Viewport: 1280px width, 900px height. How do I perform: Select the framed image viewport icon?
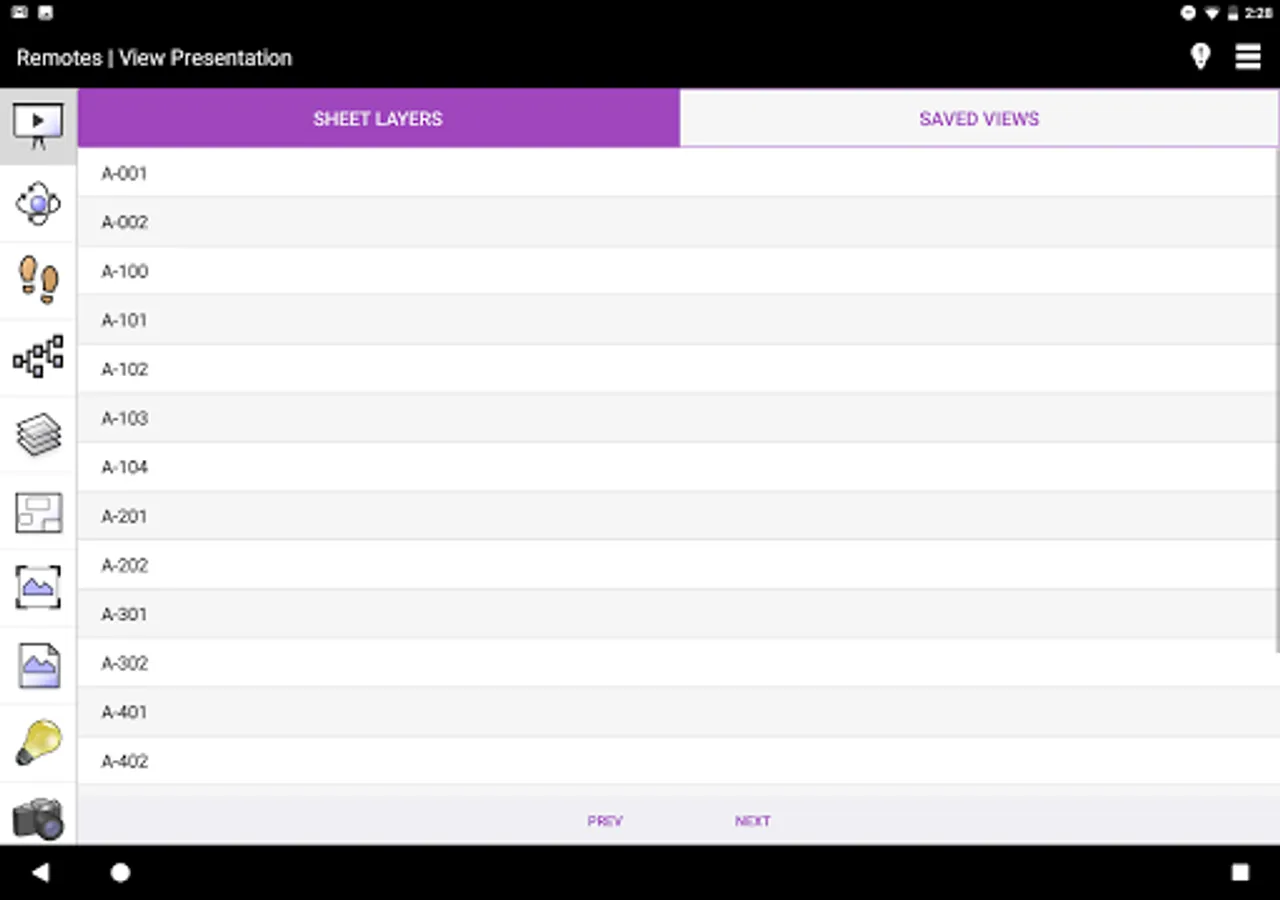pyautogui.click(x=38, y=587)
